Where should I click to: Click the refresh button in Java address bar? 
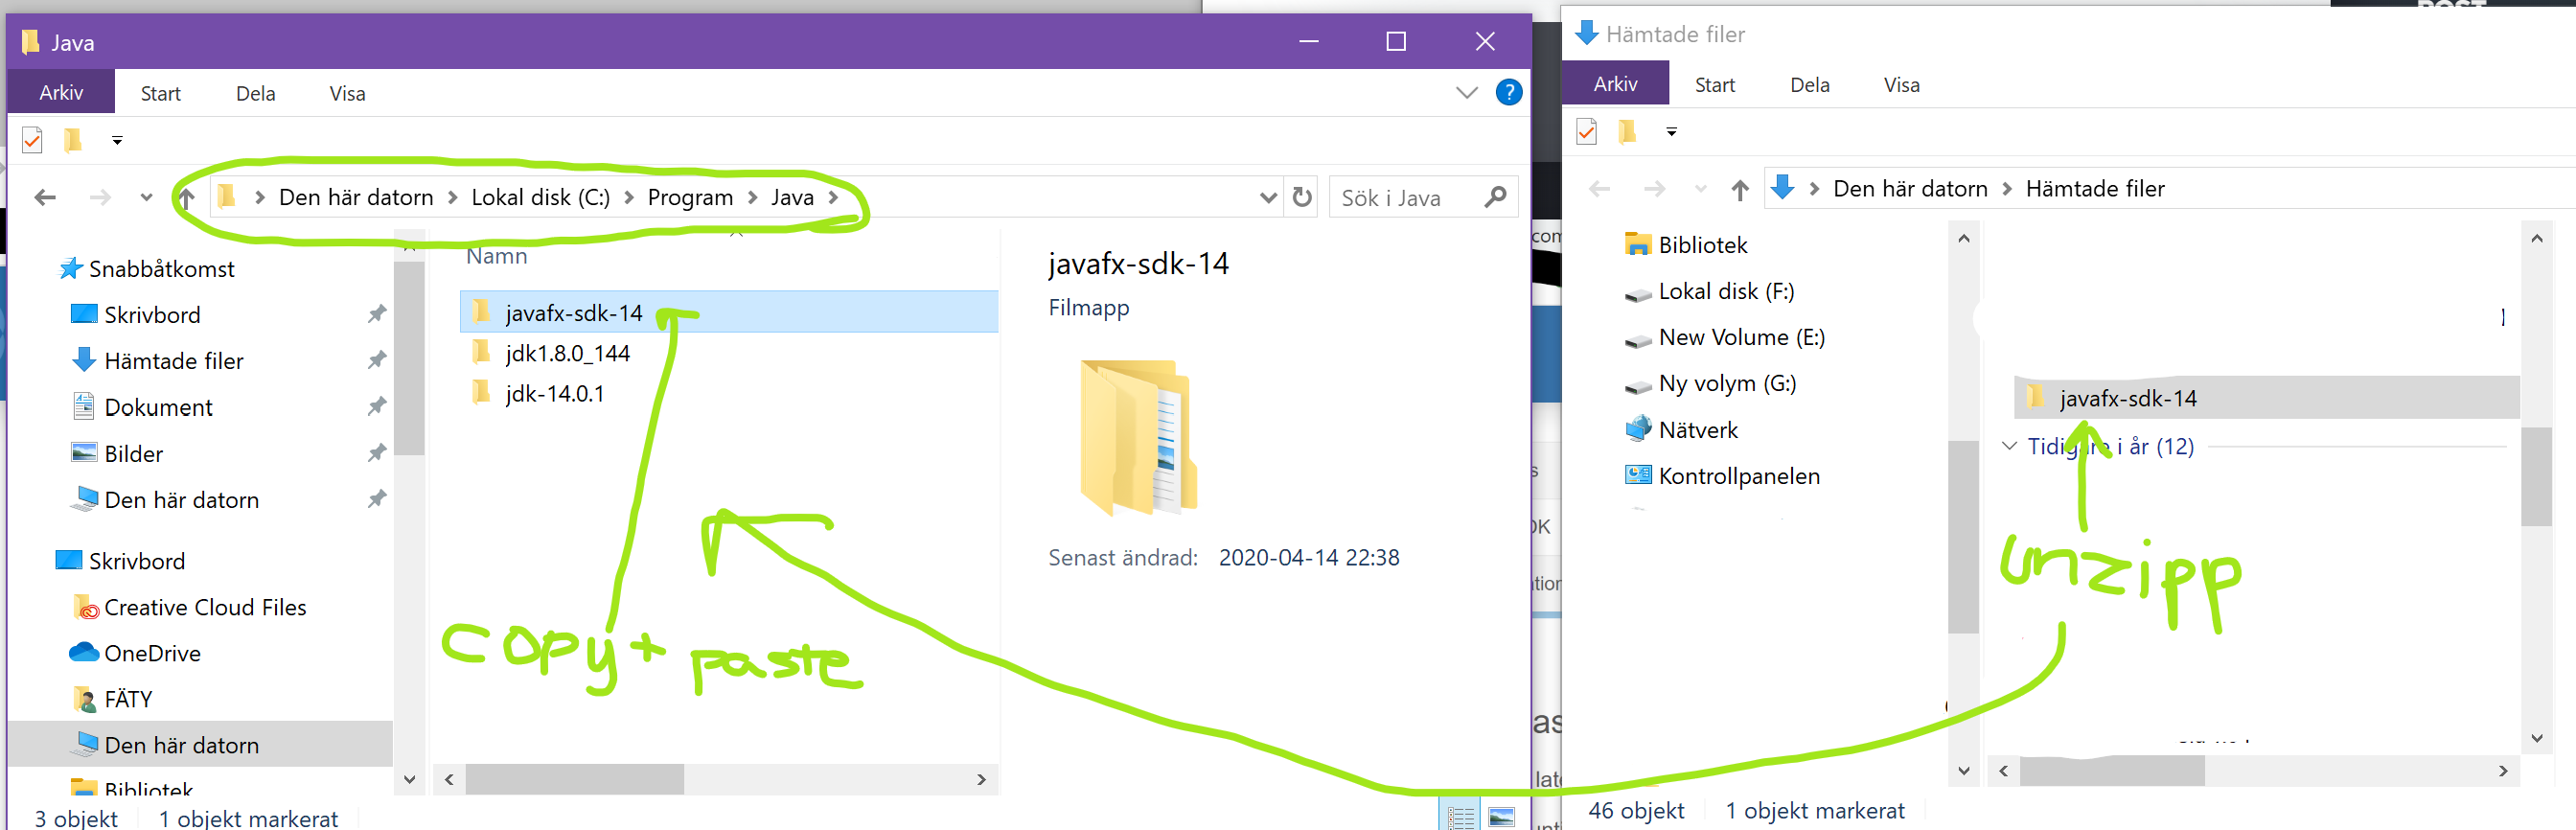click(1301, 197)
